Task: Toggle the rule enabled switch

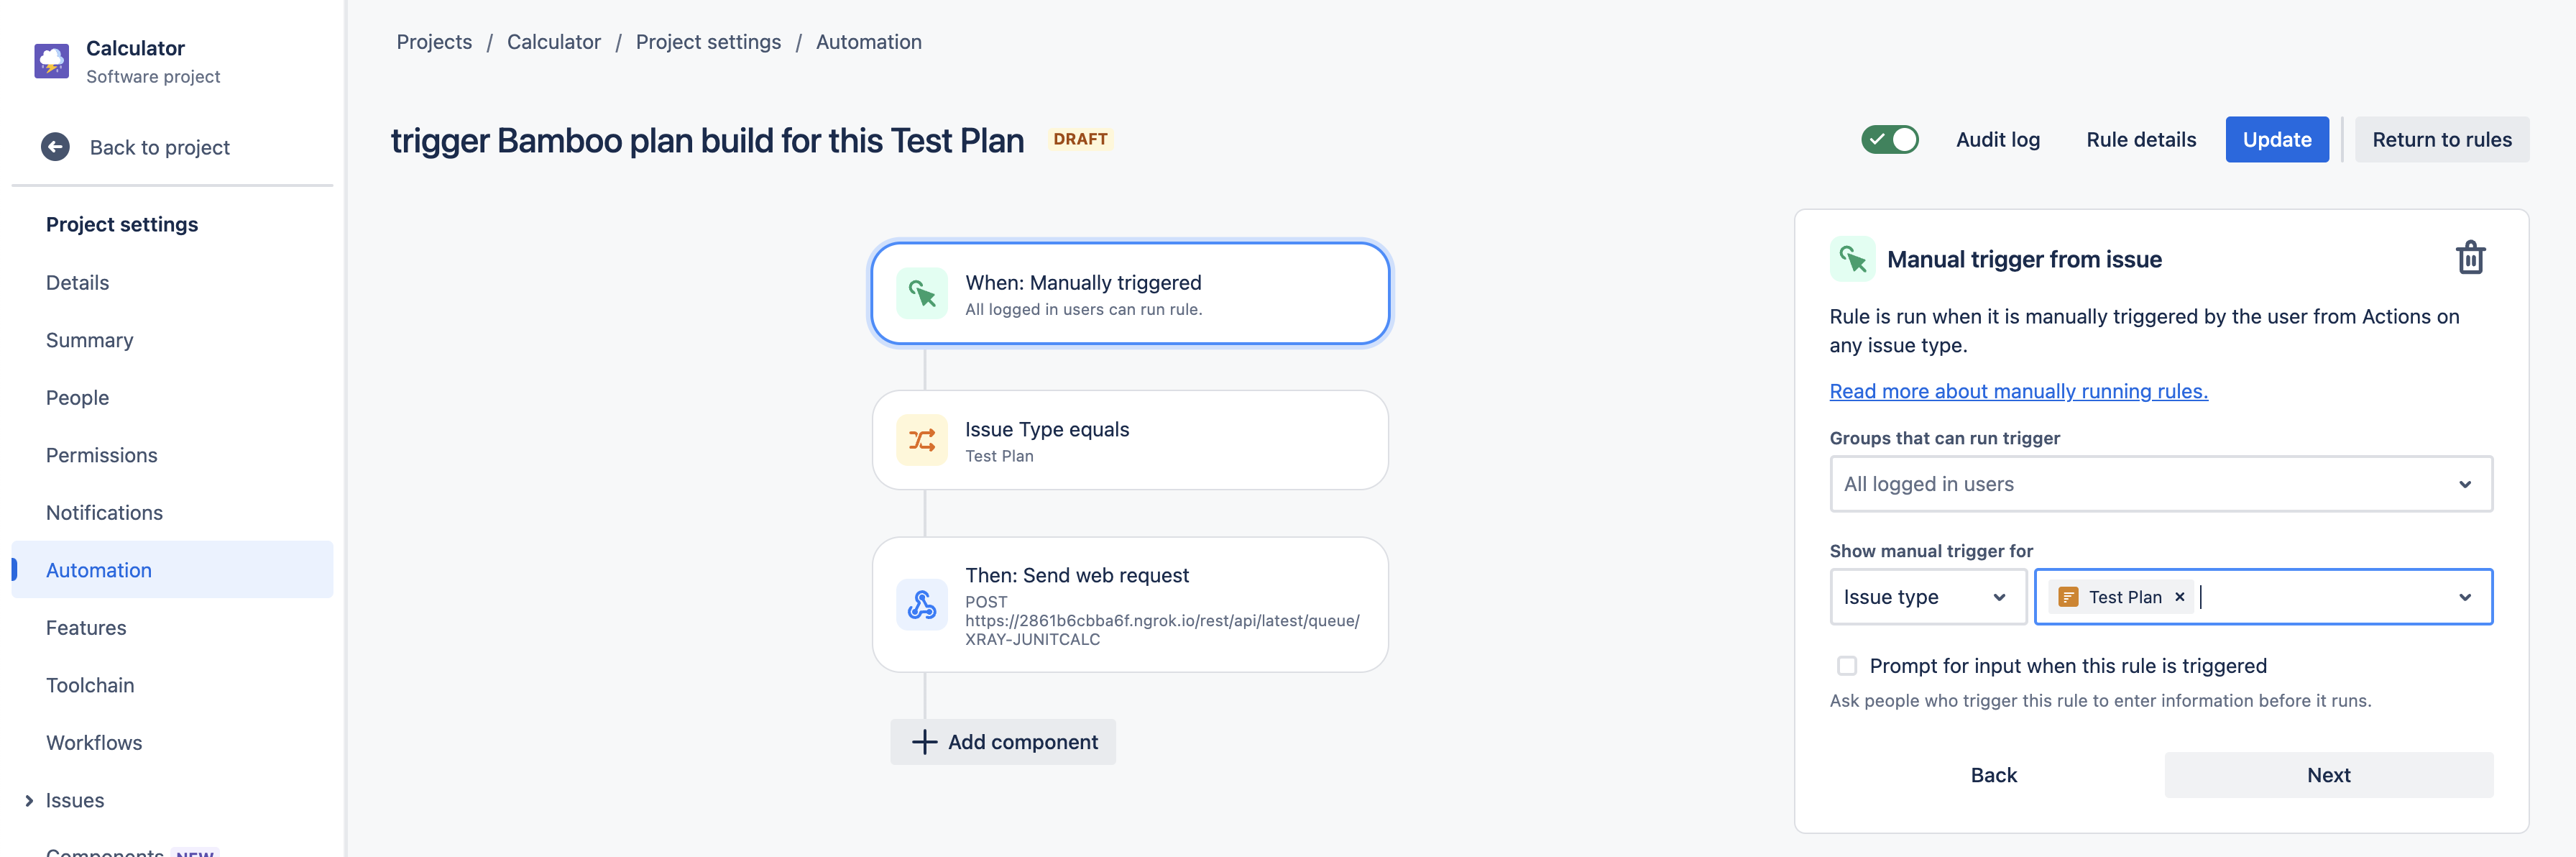Action: pos(1889,140)
